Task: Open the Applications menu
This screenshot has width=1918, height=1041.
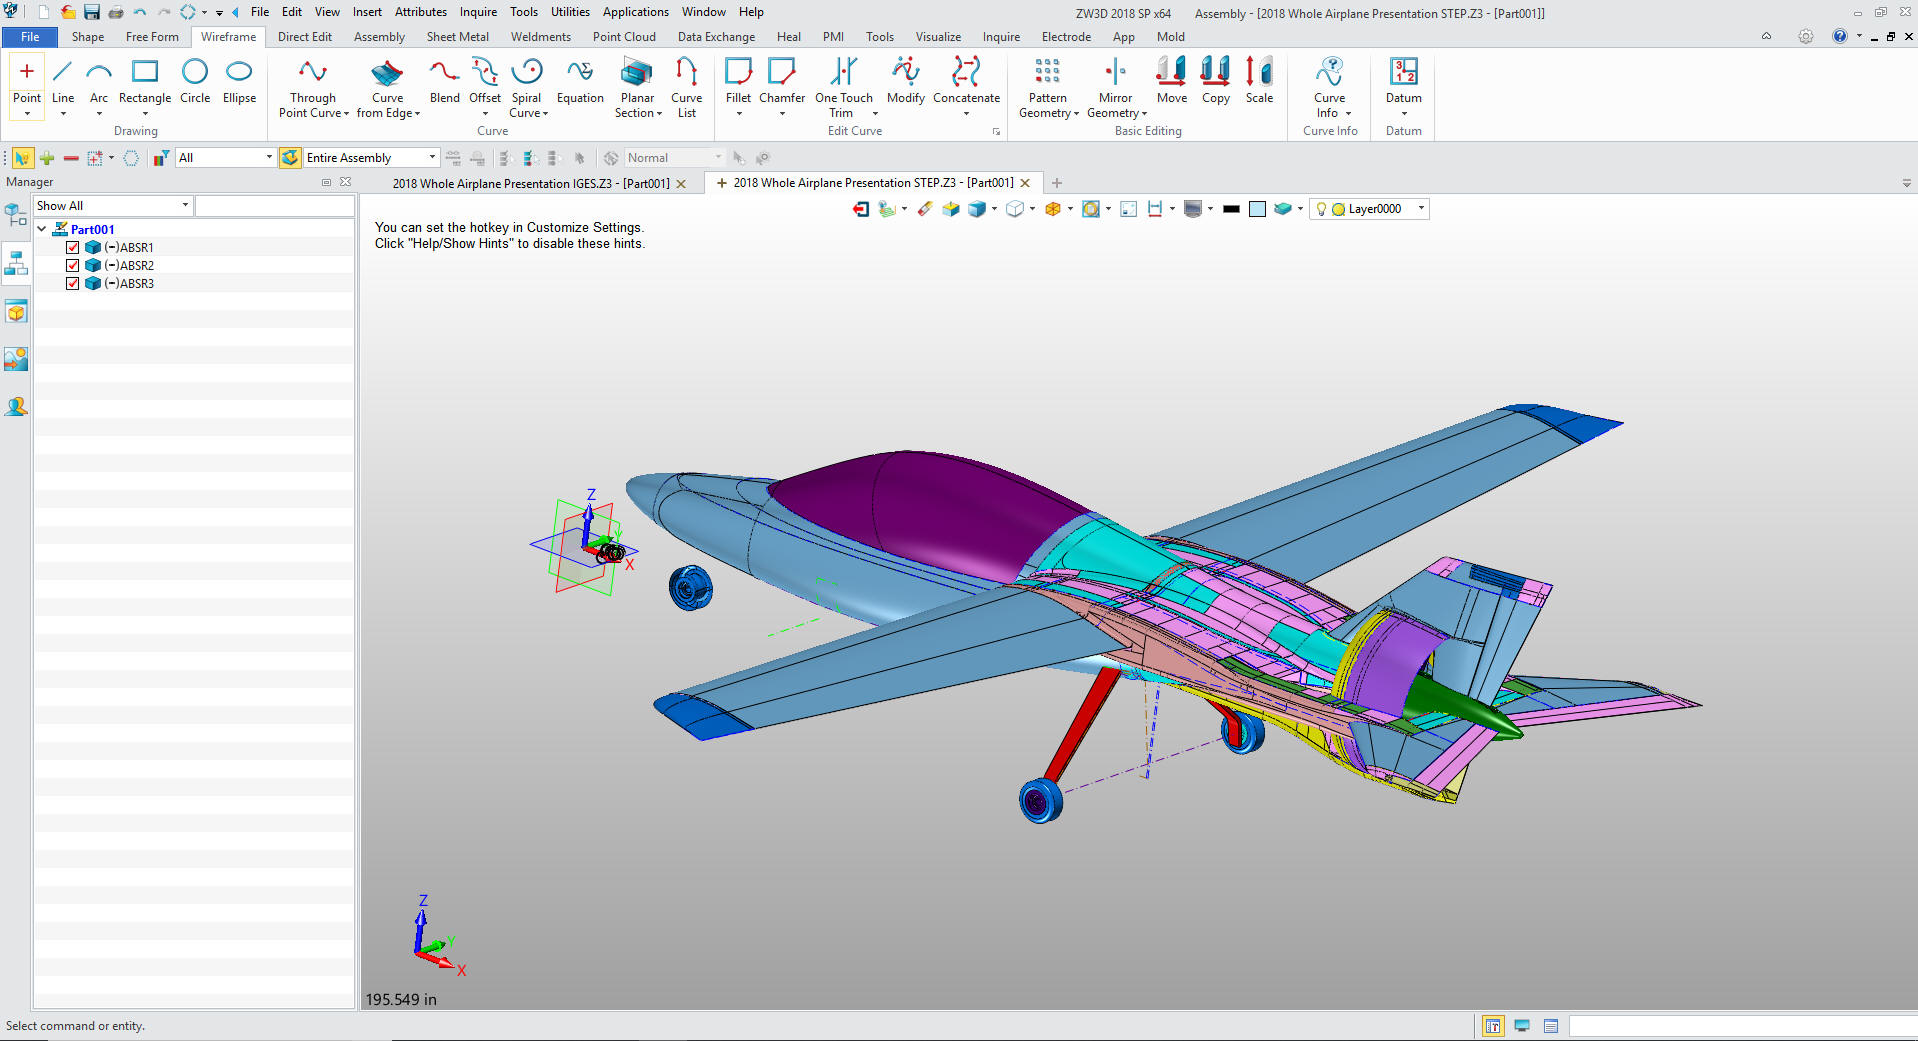Action: point(635,12)
